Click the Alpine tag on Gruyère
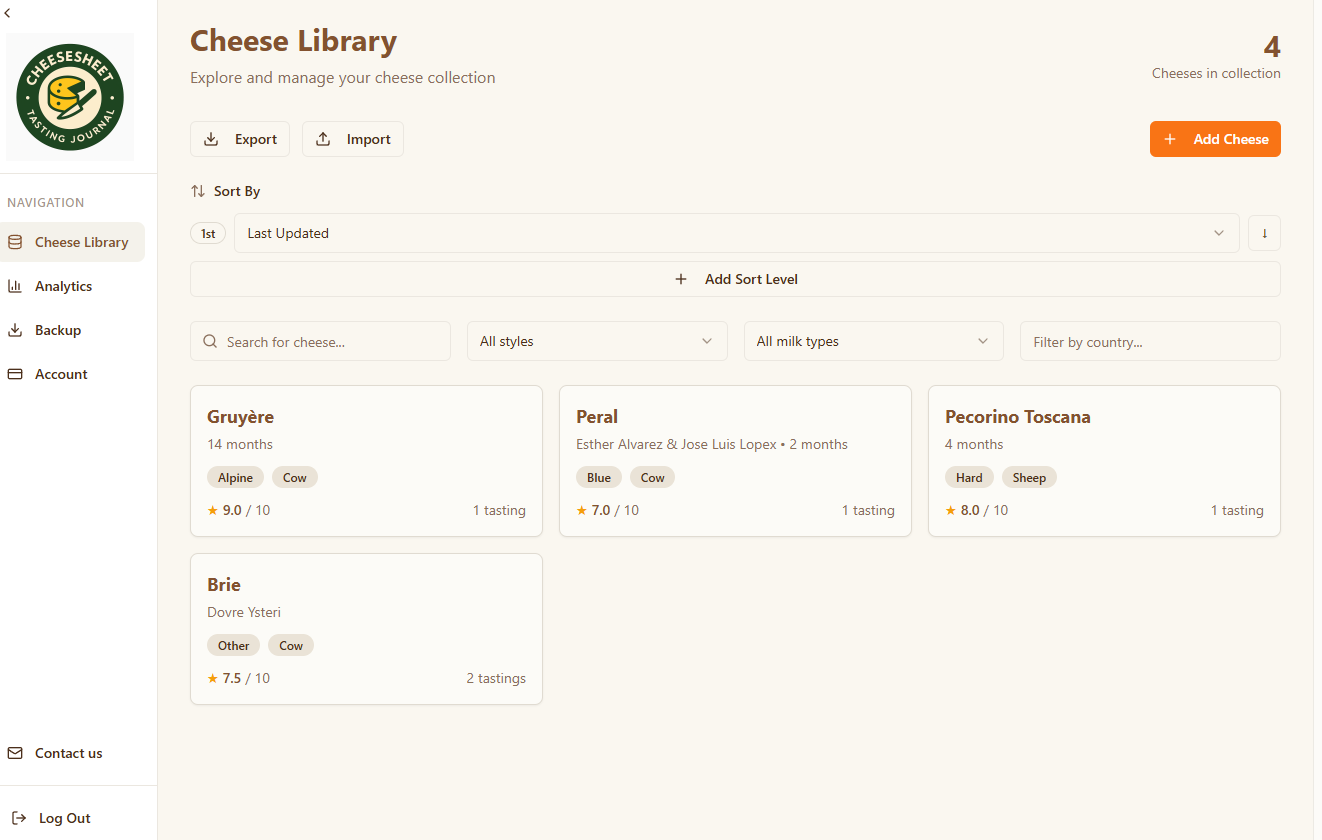This screenshot has width=1322, height=840. [x=235, y=477]
